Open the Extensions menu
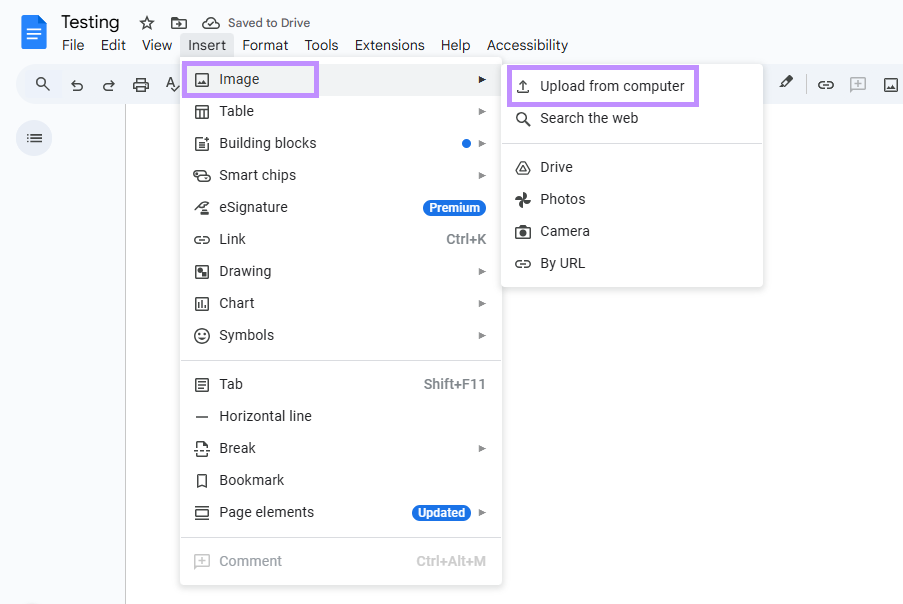Screen dimensions: 903x604 tap(389, 45)
